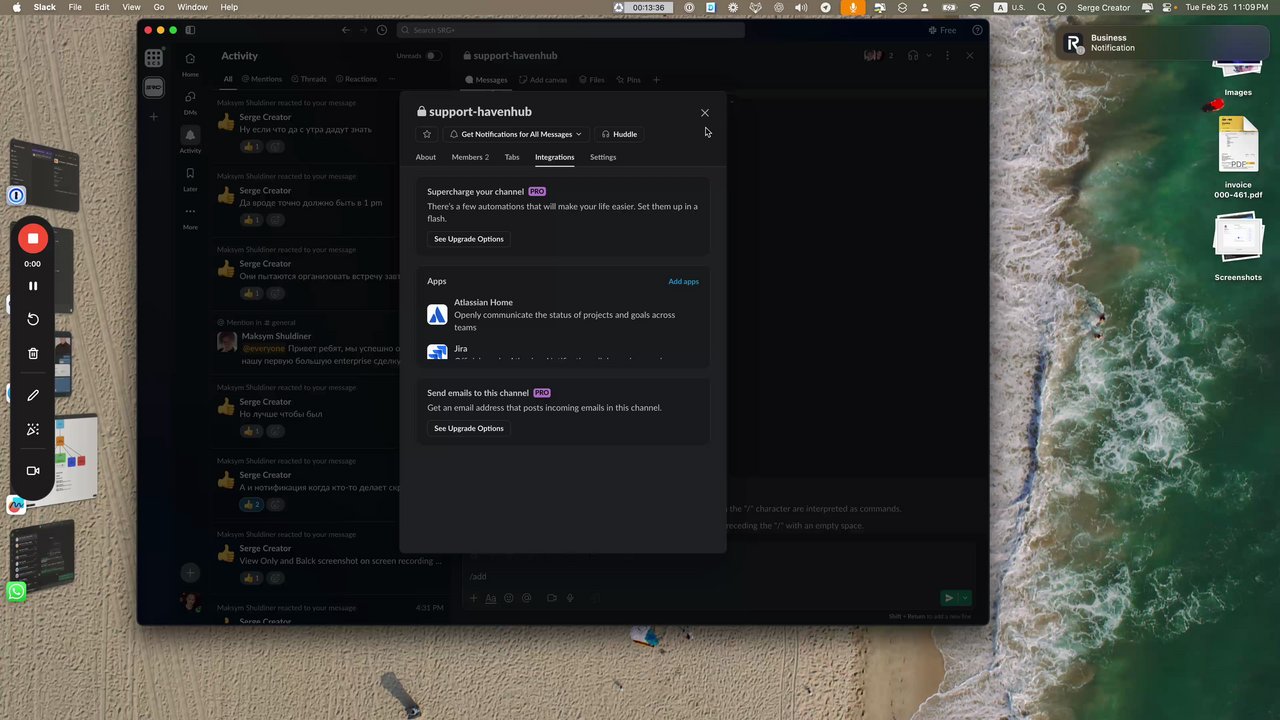Viewport: 1280px width, 720px height.
Task: Open More options in the Slack sidebar
Action: tap(190, 216)
